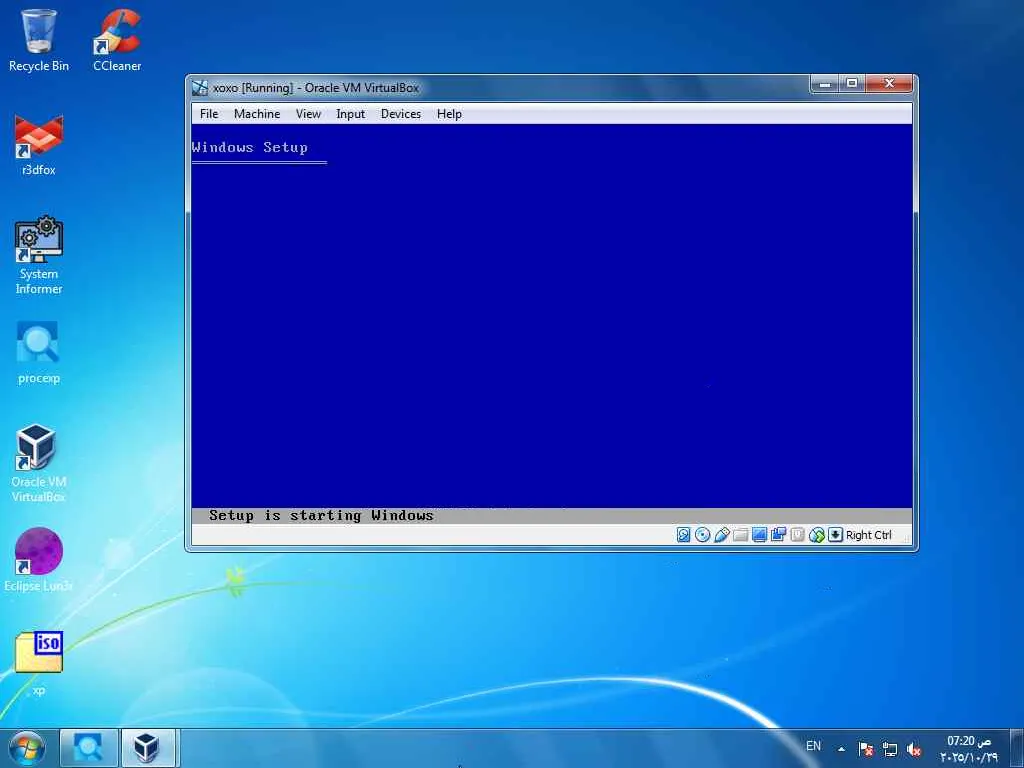Select the Recycle Bin desktop icon
This screenshot has width=1024, height=768.
[39, 39]
